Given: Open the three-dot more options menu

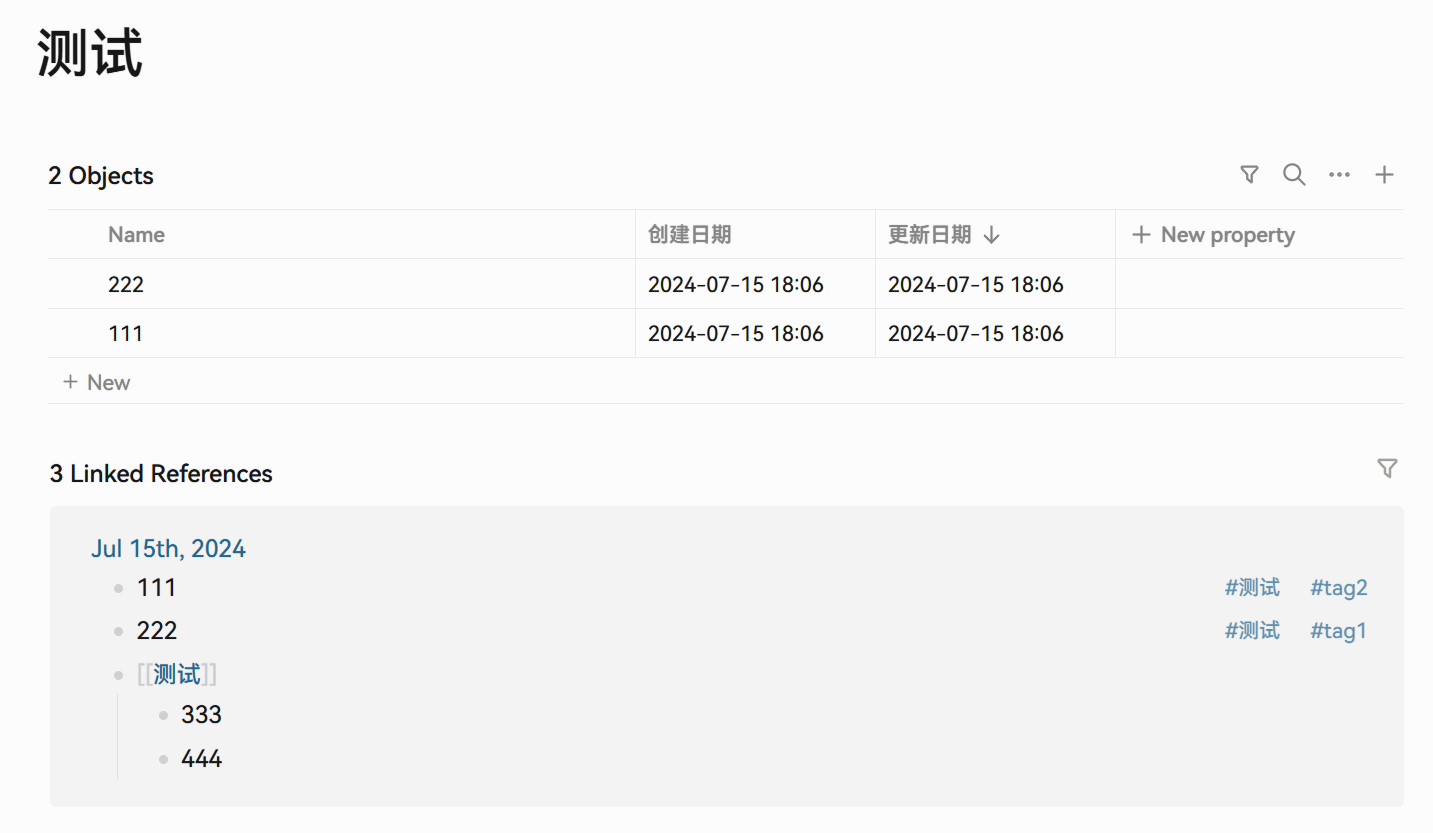Looking at the screenshot, I should (1339, 175).
